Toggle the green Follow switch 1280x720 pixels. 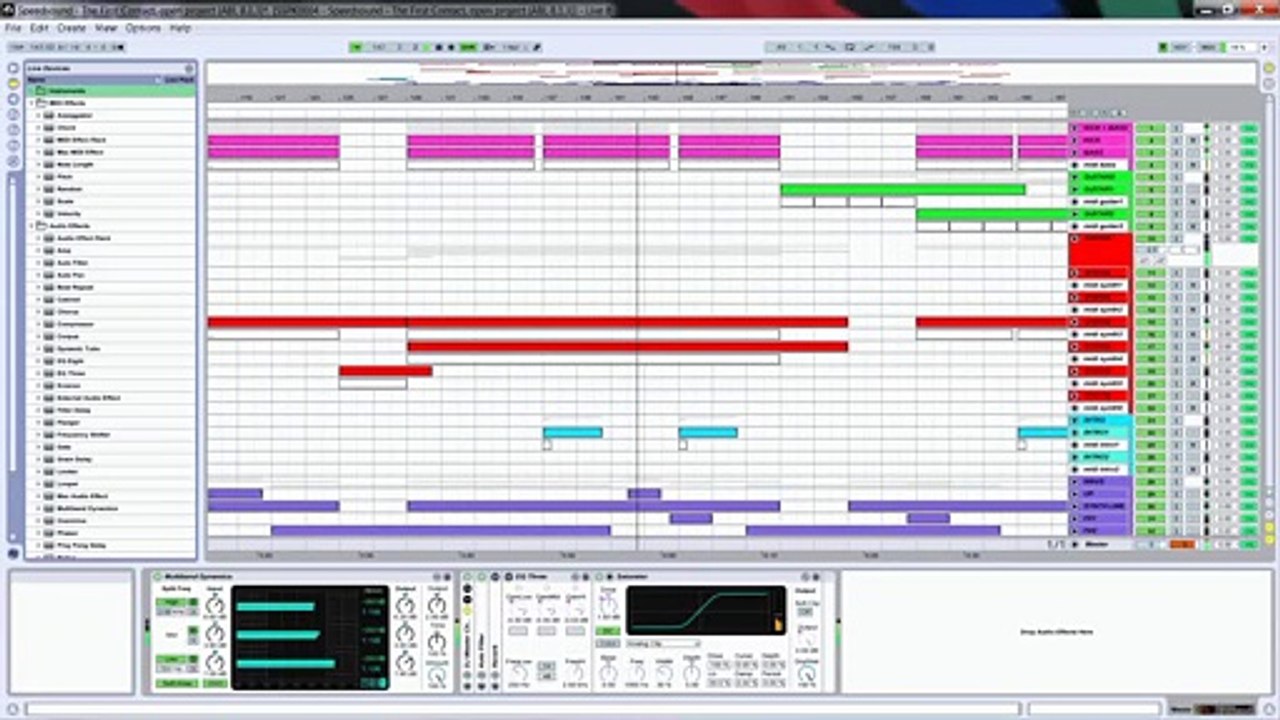[x=356, y=47]
